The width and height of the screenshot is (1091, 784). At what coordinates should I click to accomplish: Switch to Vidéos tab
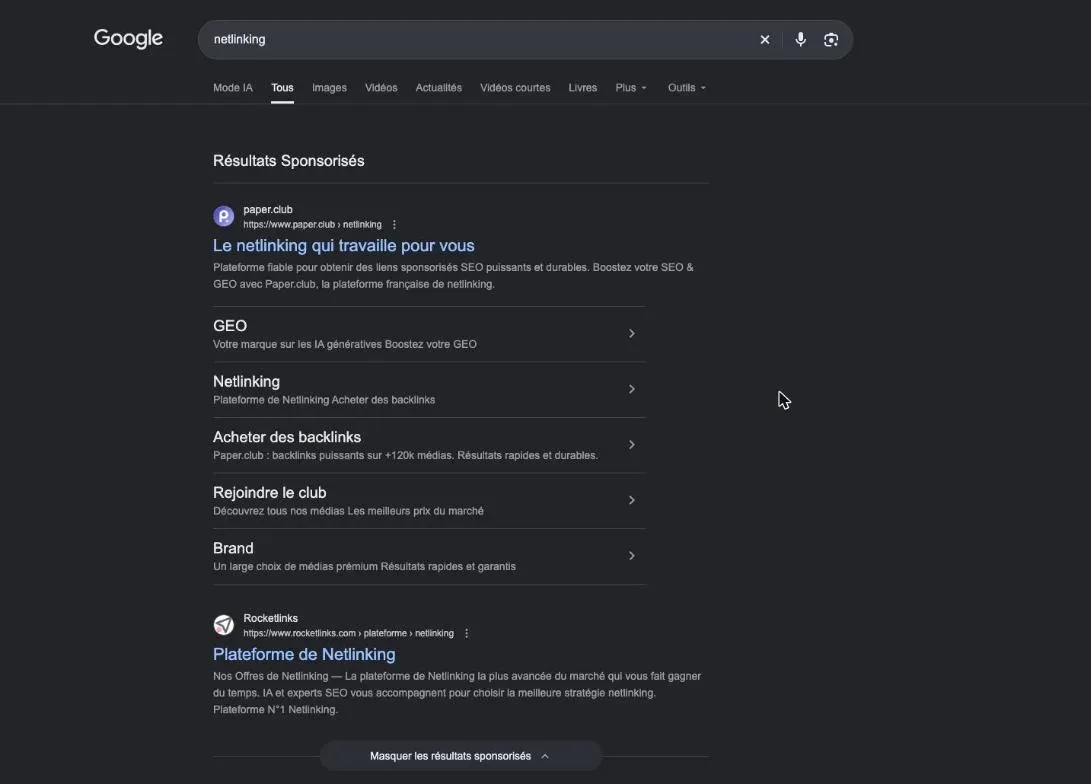381,88
